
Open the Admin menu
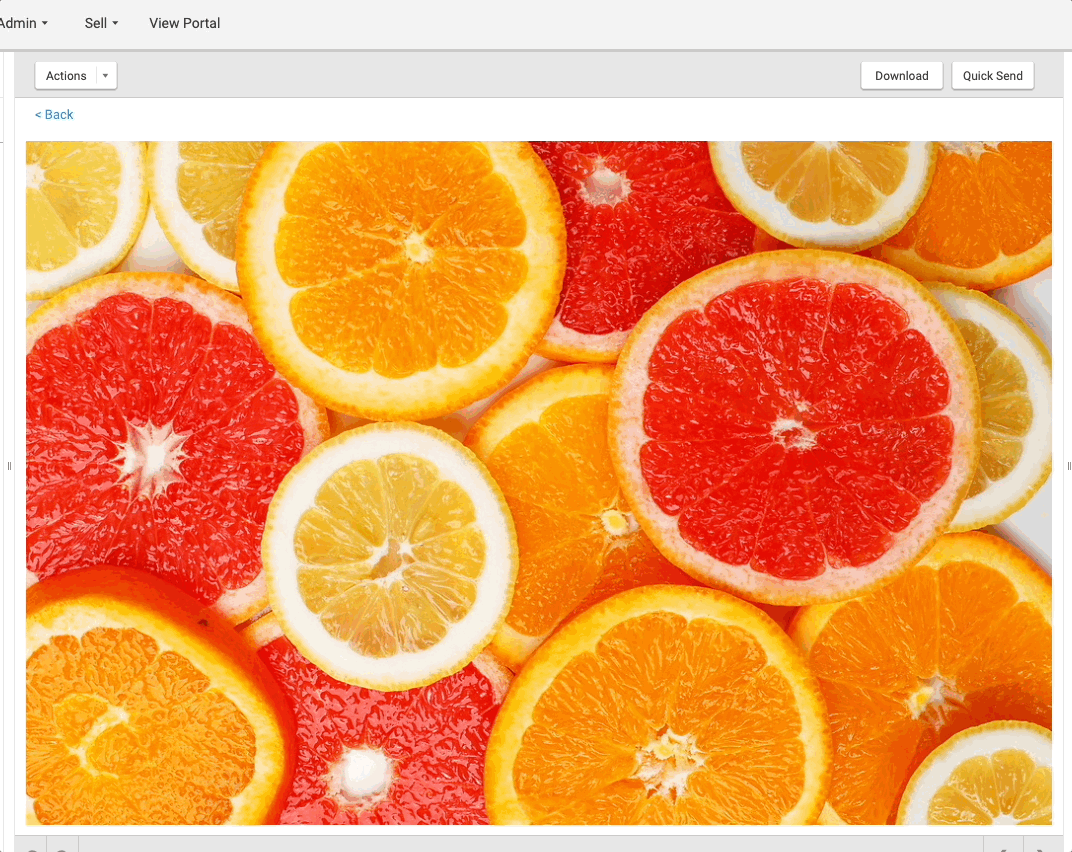(23, 23)
